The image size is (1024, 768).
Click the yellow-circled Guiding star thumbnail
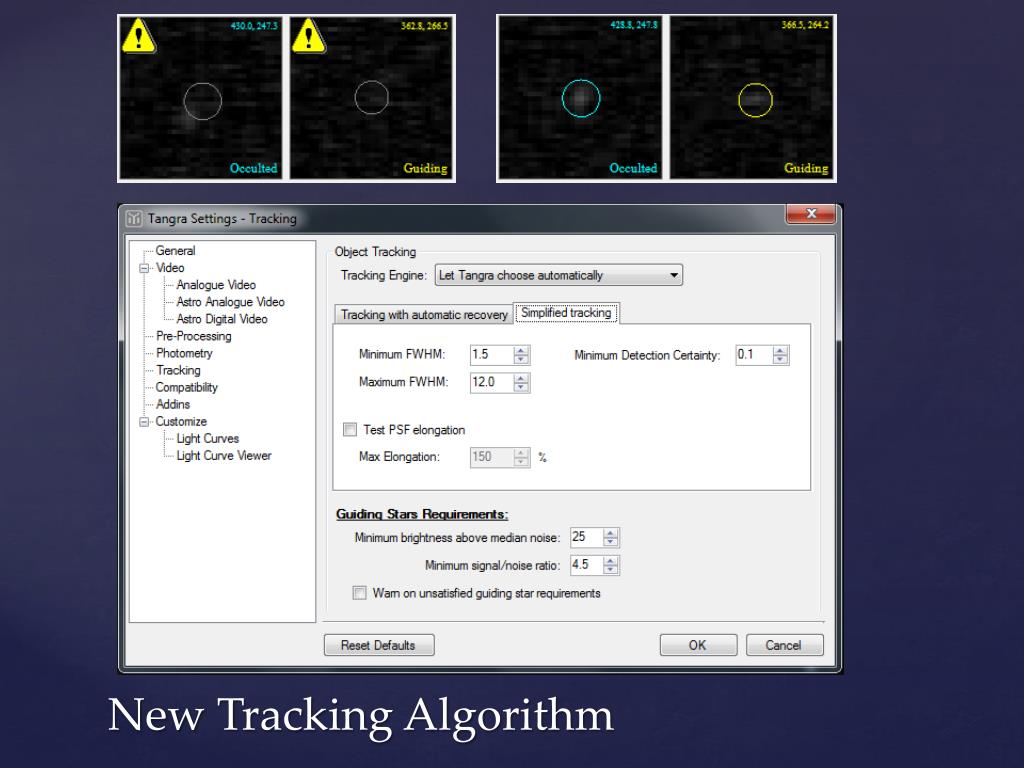tap(752, 98)
